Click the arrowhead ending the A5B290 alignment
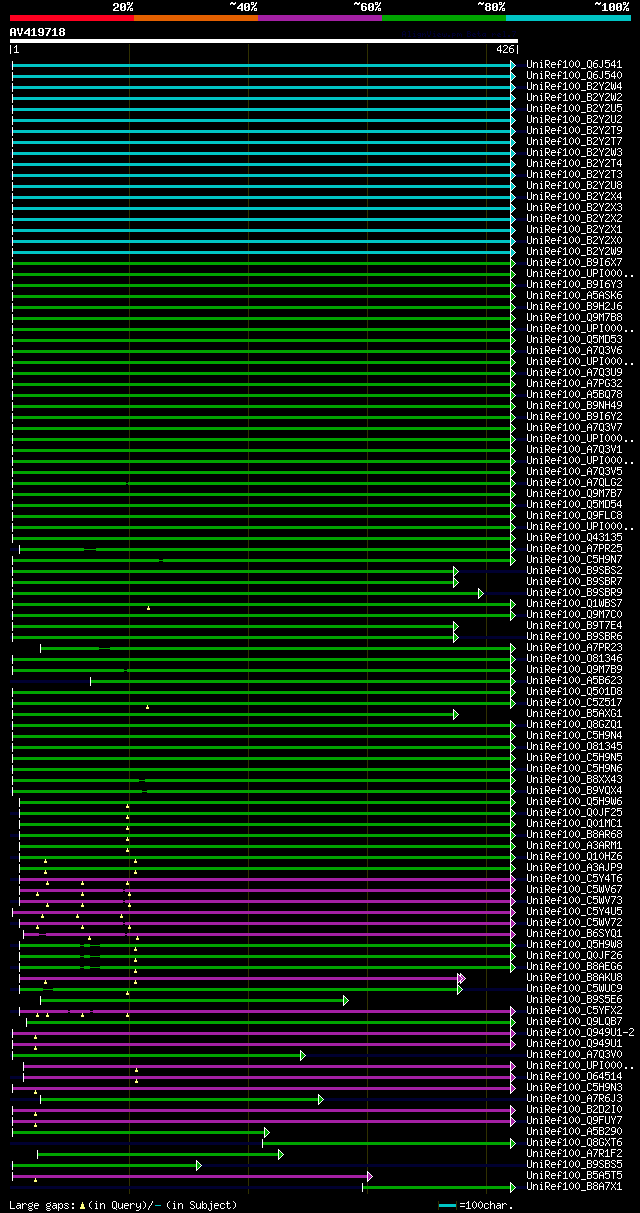Viewport: 640px width, 1213px height. click(x=266, y=1131)
